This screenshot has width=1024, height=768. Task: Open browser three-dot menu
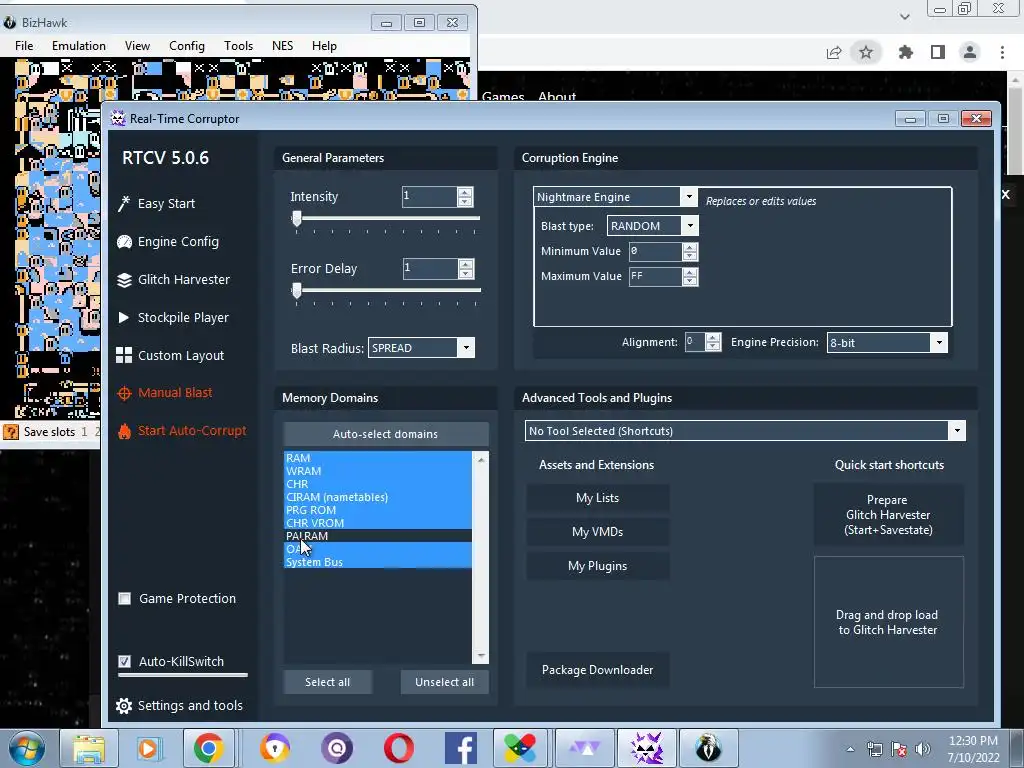coord(1002,52)
